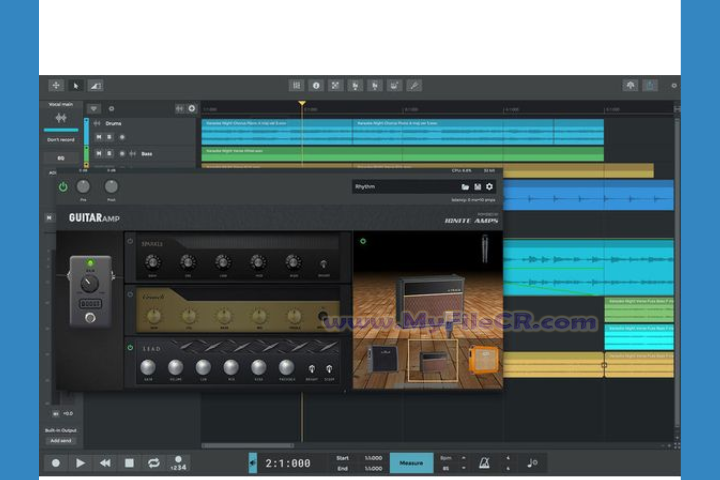720x480 pixels.
Task: Click the Drums track name
Action: click(113, 124)
